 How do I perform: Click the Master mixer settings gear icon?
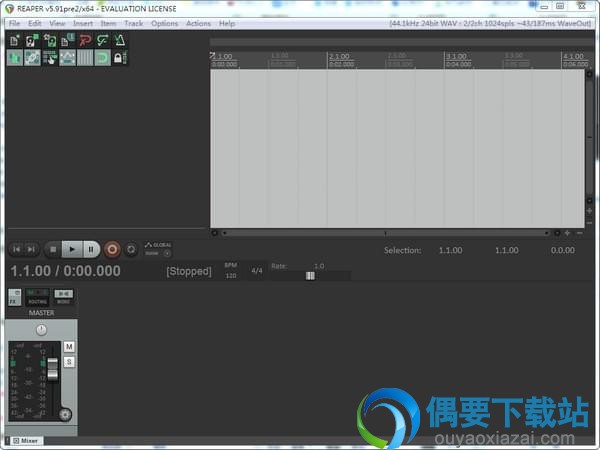(x=65, y=414)
